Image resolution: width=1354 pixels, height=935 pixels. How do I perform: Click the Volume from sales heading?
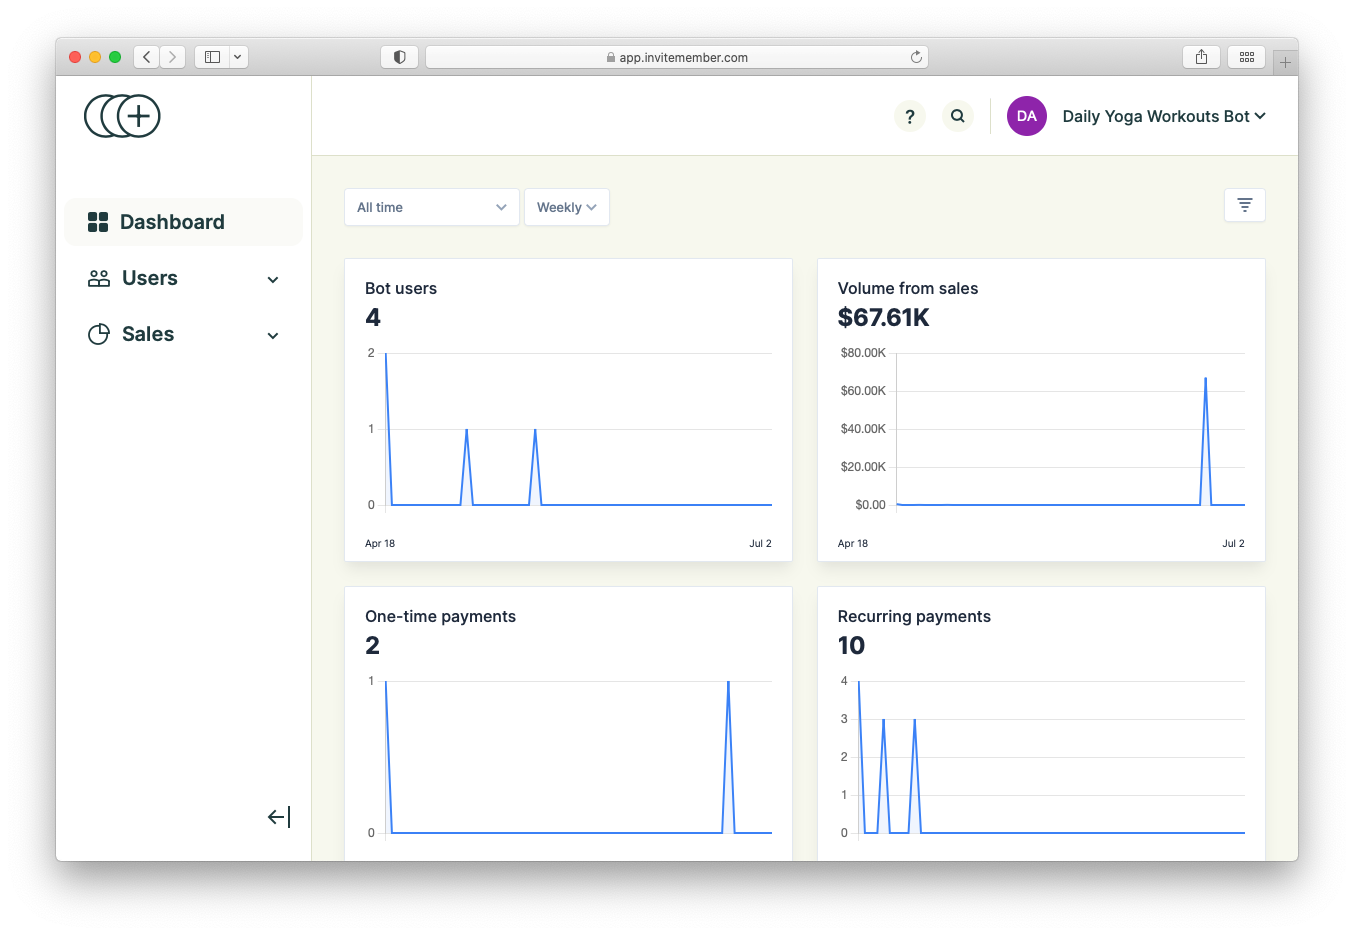(x=908, y=288)
